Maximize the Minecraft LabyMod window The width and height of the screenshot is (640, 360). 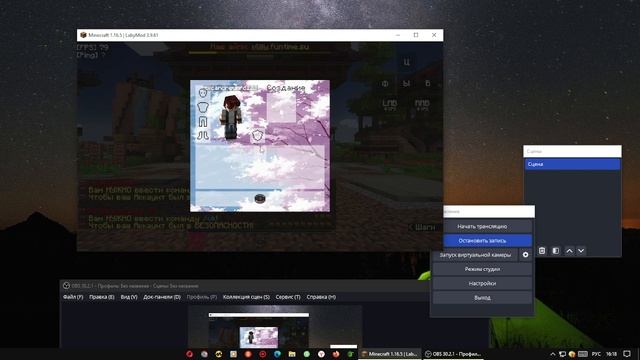point(416,35)
